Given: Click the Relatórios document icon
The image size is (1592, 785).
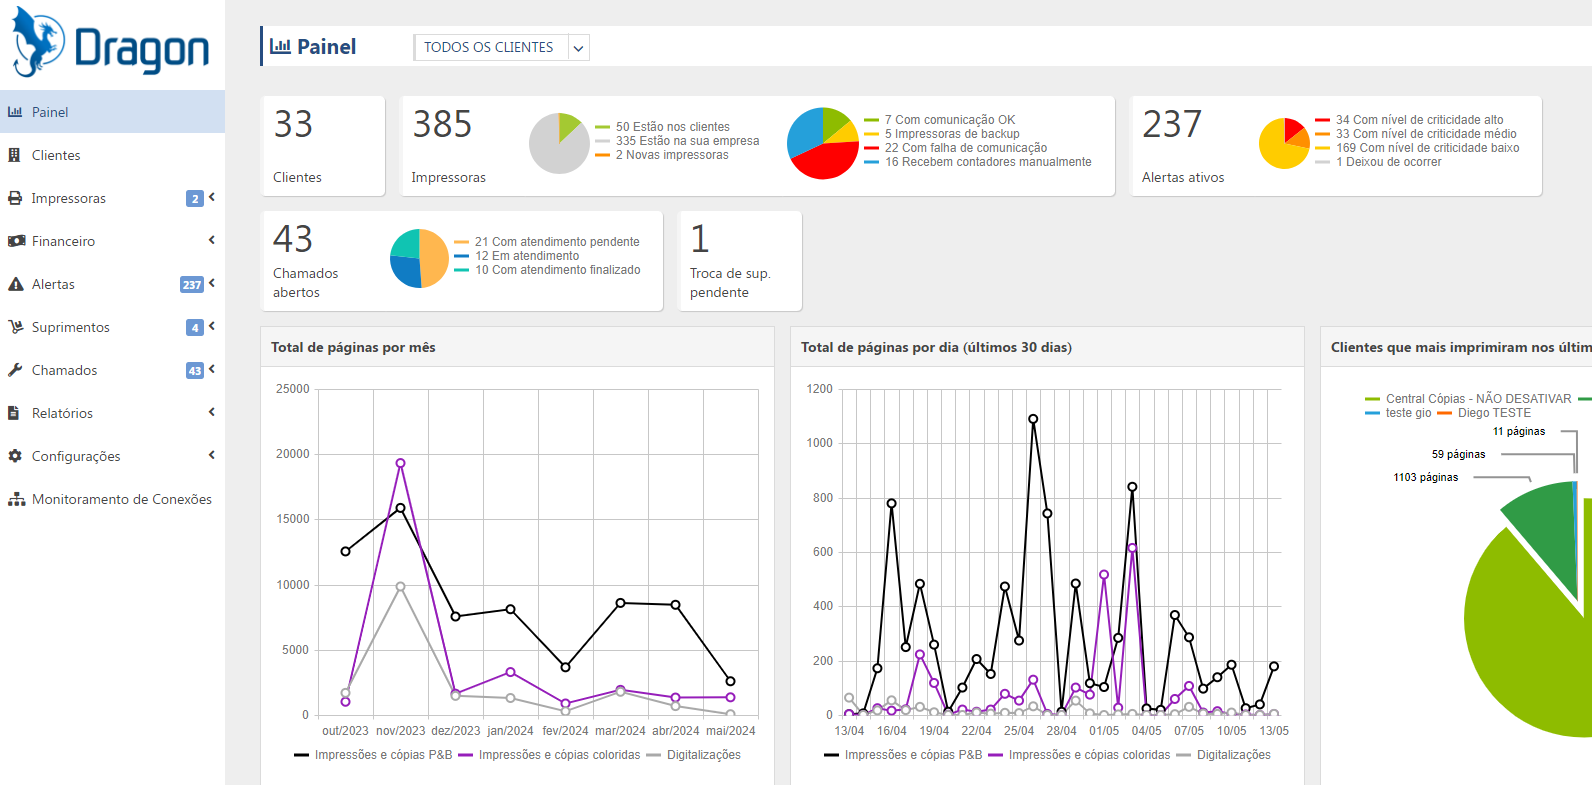Looking at the screenshot, I should pos(14,413).
